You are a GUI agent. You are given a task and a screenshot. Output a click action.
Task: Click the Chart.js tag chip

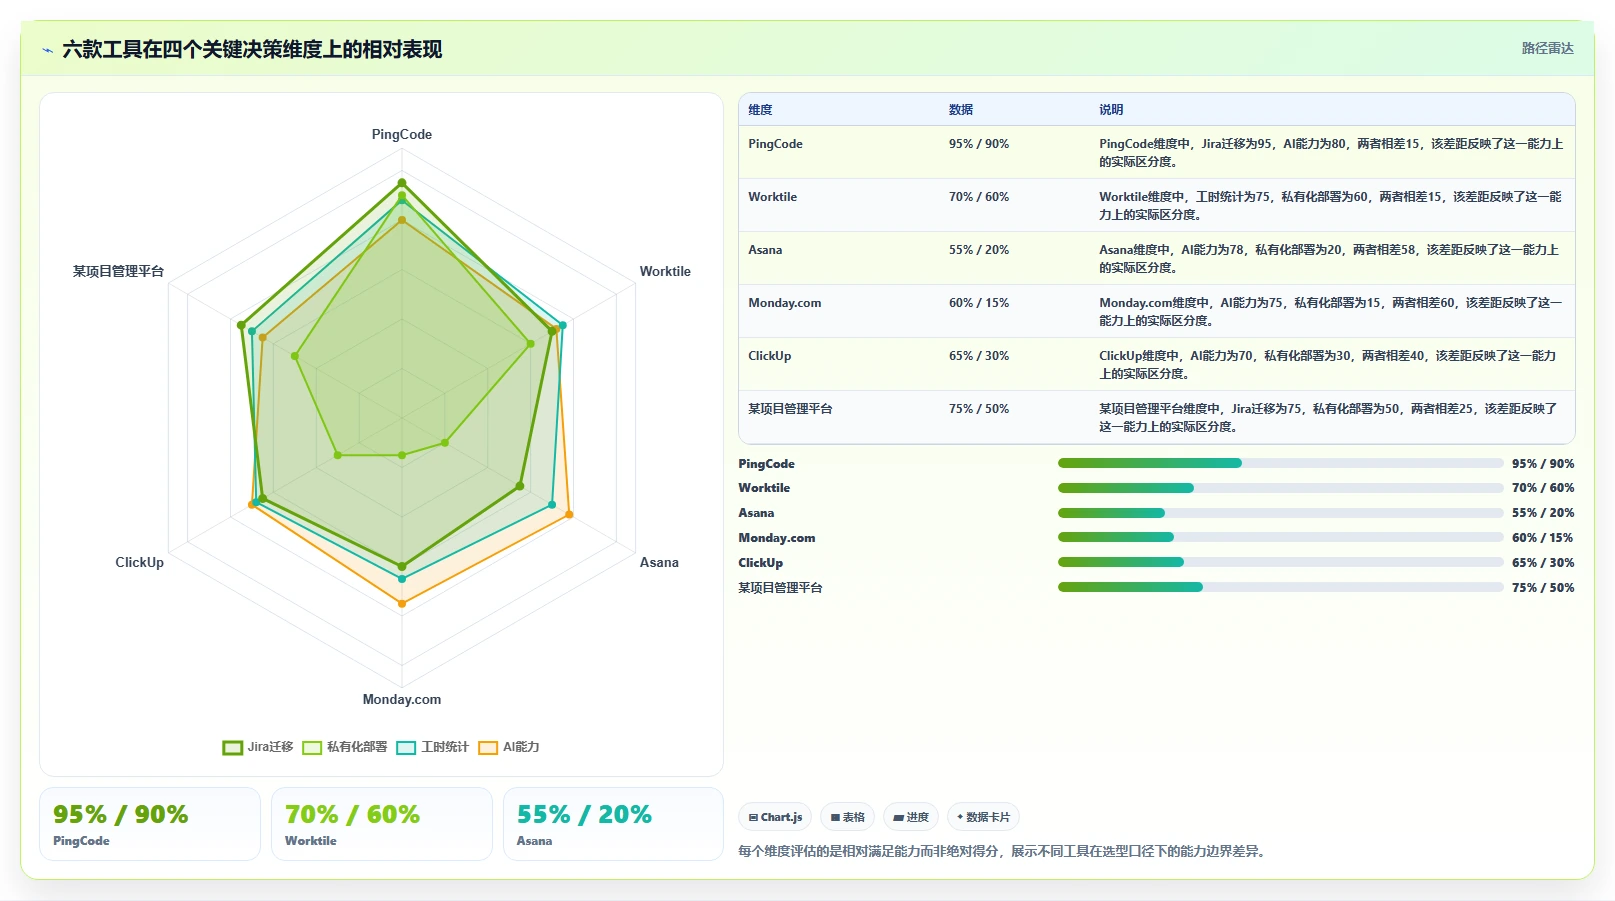click(x=775, y=817)
